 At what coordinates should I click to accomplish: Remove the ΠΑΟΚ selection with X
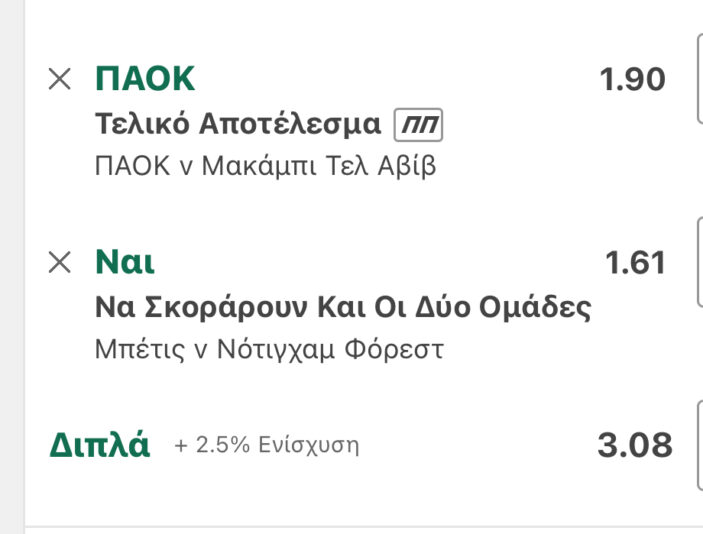[60, 80]
